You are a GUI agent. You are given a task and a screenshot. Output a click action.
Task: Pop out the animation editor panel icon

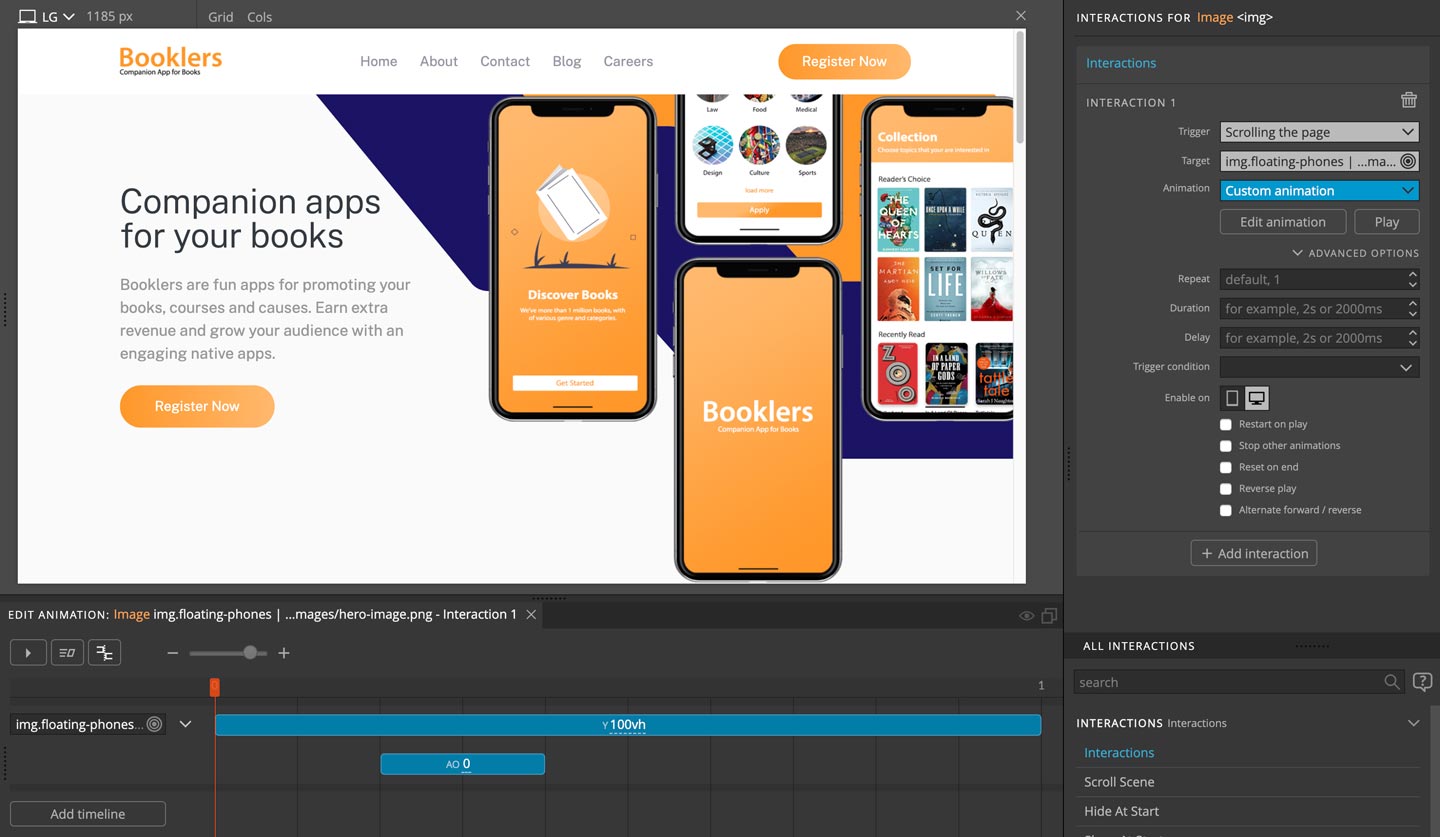coord(1049,616)
